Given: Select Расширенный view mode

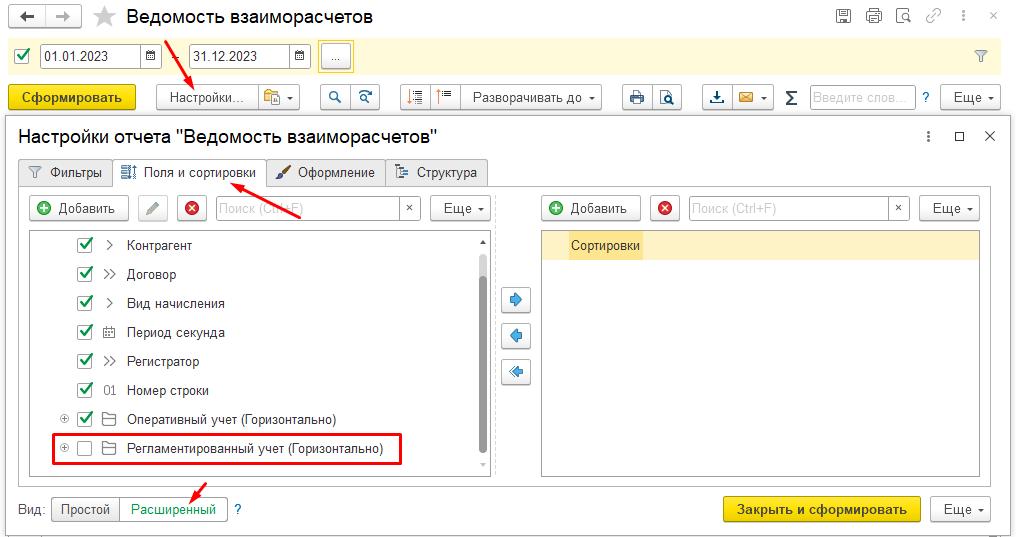Looking at the screenshot, I should 174,509.
